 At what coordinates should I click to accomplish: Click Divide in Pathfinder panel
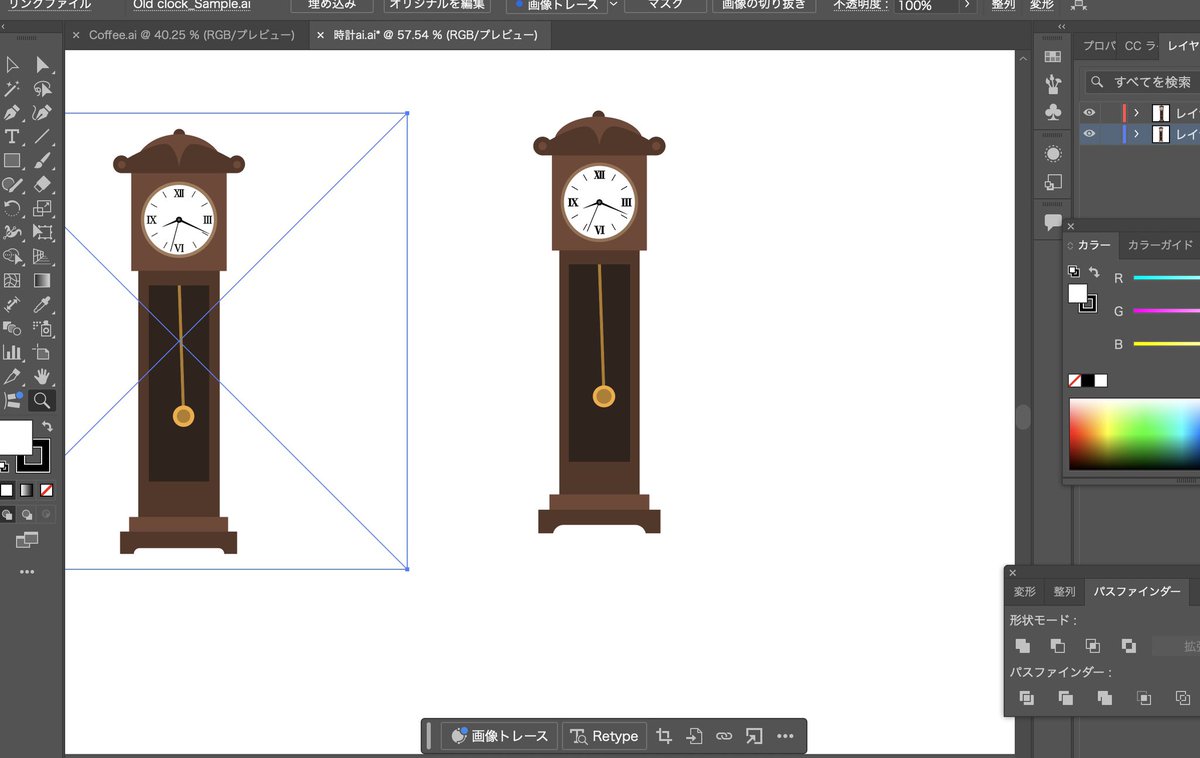pyautogui.click(x=1026, y=698)
